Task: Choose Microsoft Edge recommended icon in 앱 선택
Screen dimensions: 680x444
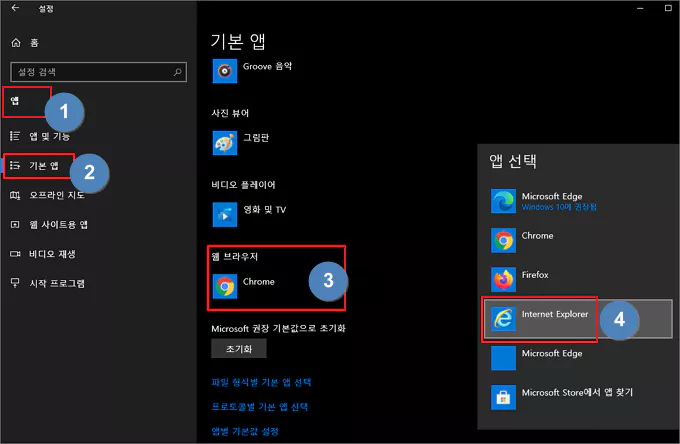Action: (503, 201)
